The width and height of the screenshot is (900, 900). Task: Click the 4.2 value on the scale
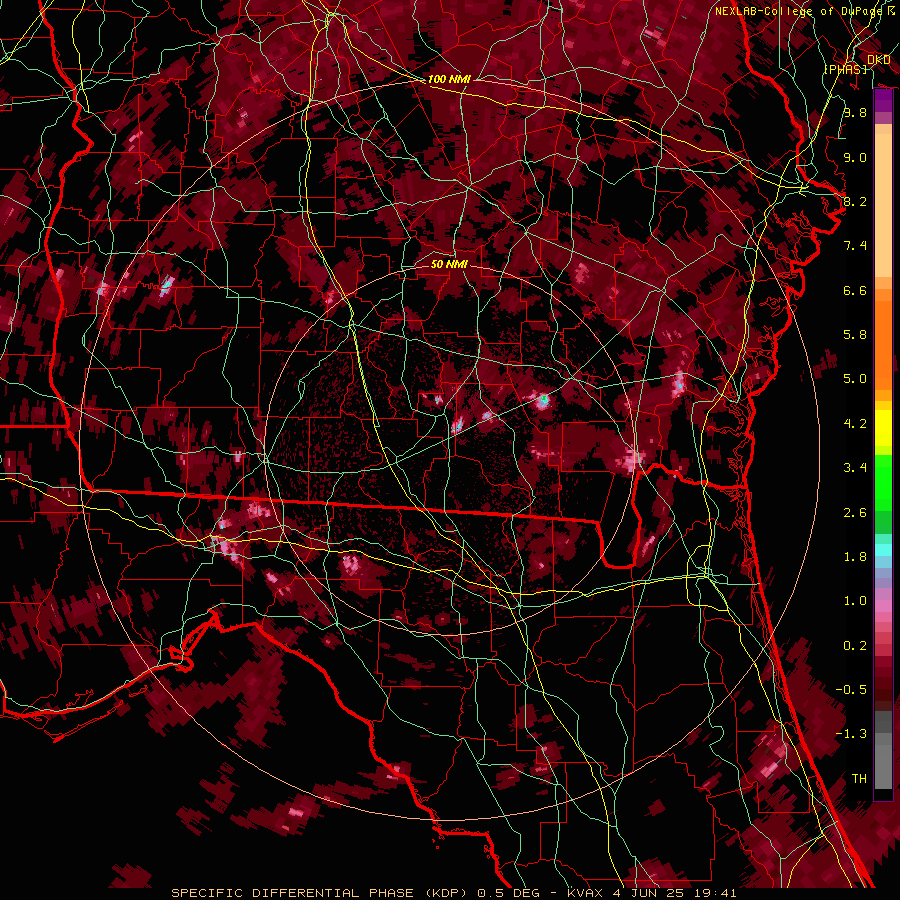click(x=855, y=424)
